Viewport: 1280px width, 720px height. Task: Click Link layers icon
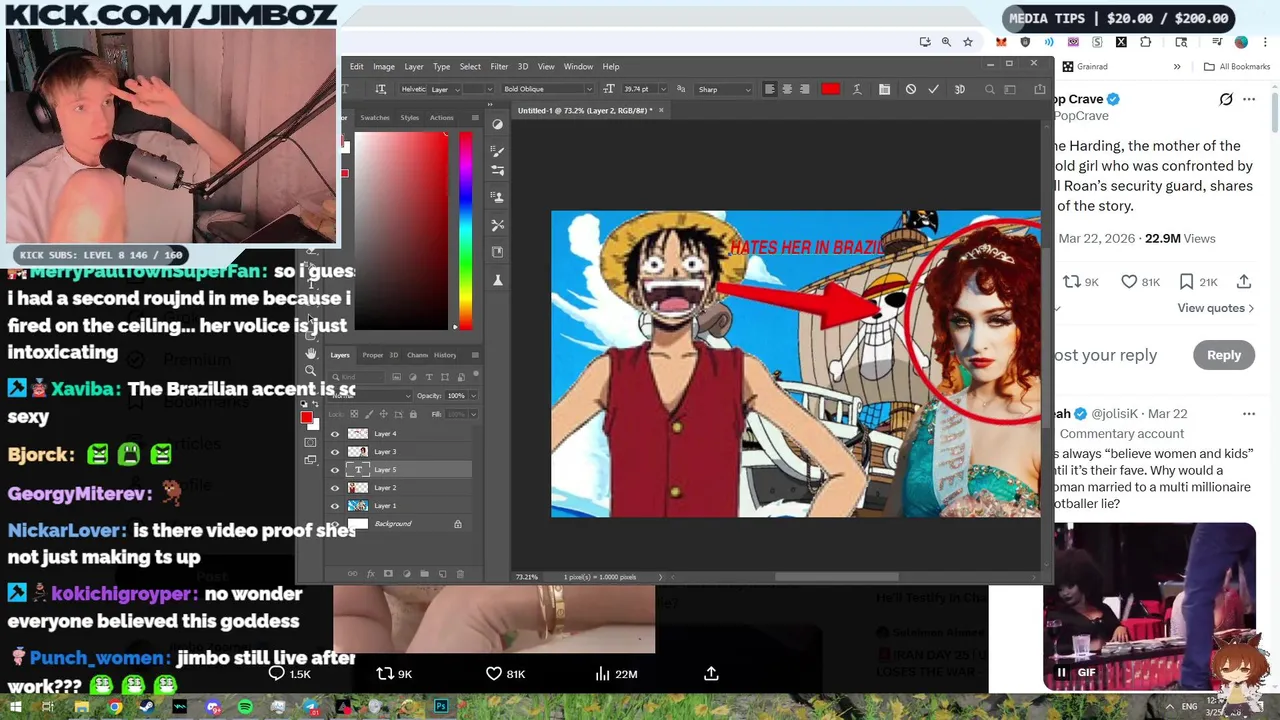tap(352, 574)
